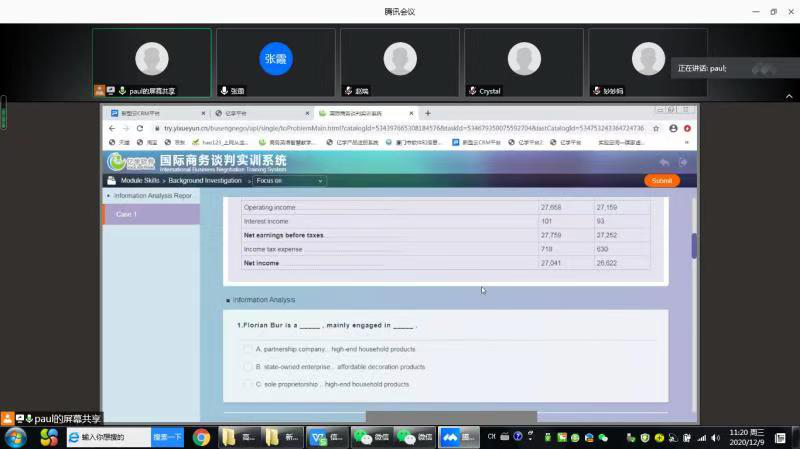Select Case 1 in the left sidebar
The width and height of the screenshot is (800, 449).
tap(127, 214)
